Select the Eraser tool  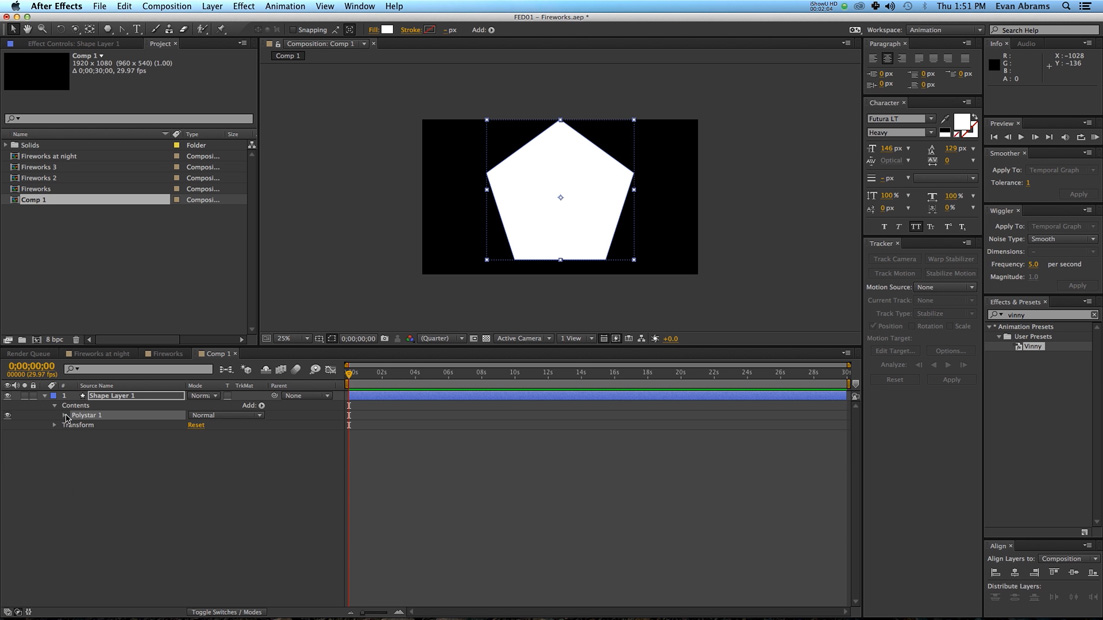(184, 30)
